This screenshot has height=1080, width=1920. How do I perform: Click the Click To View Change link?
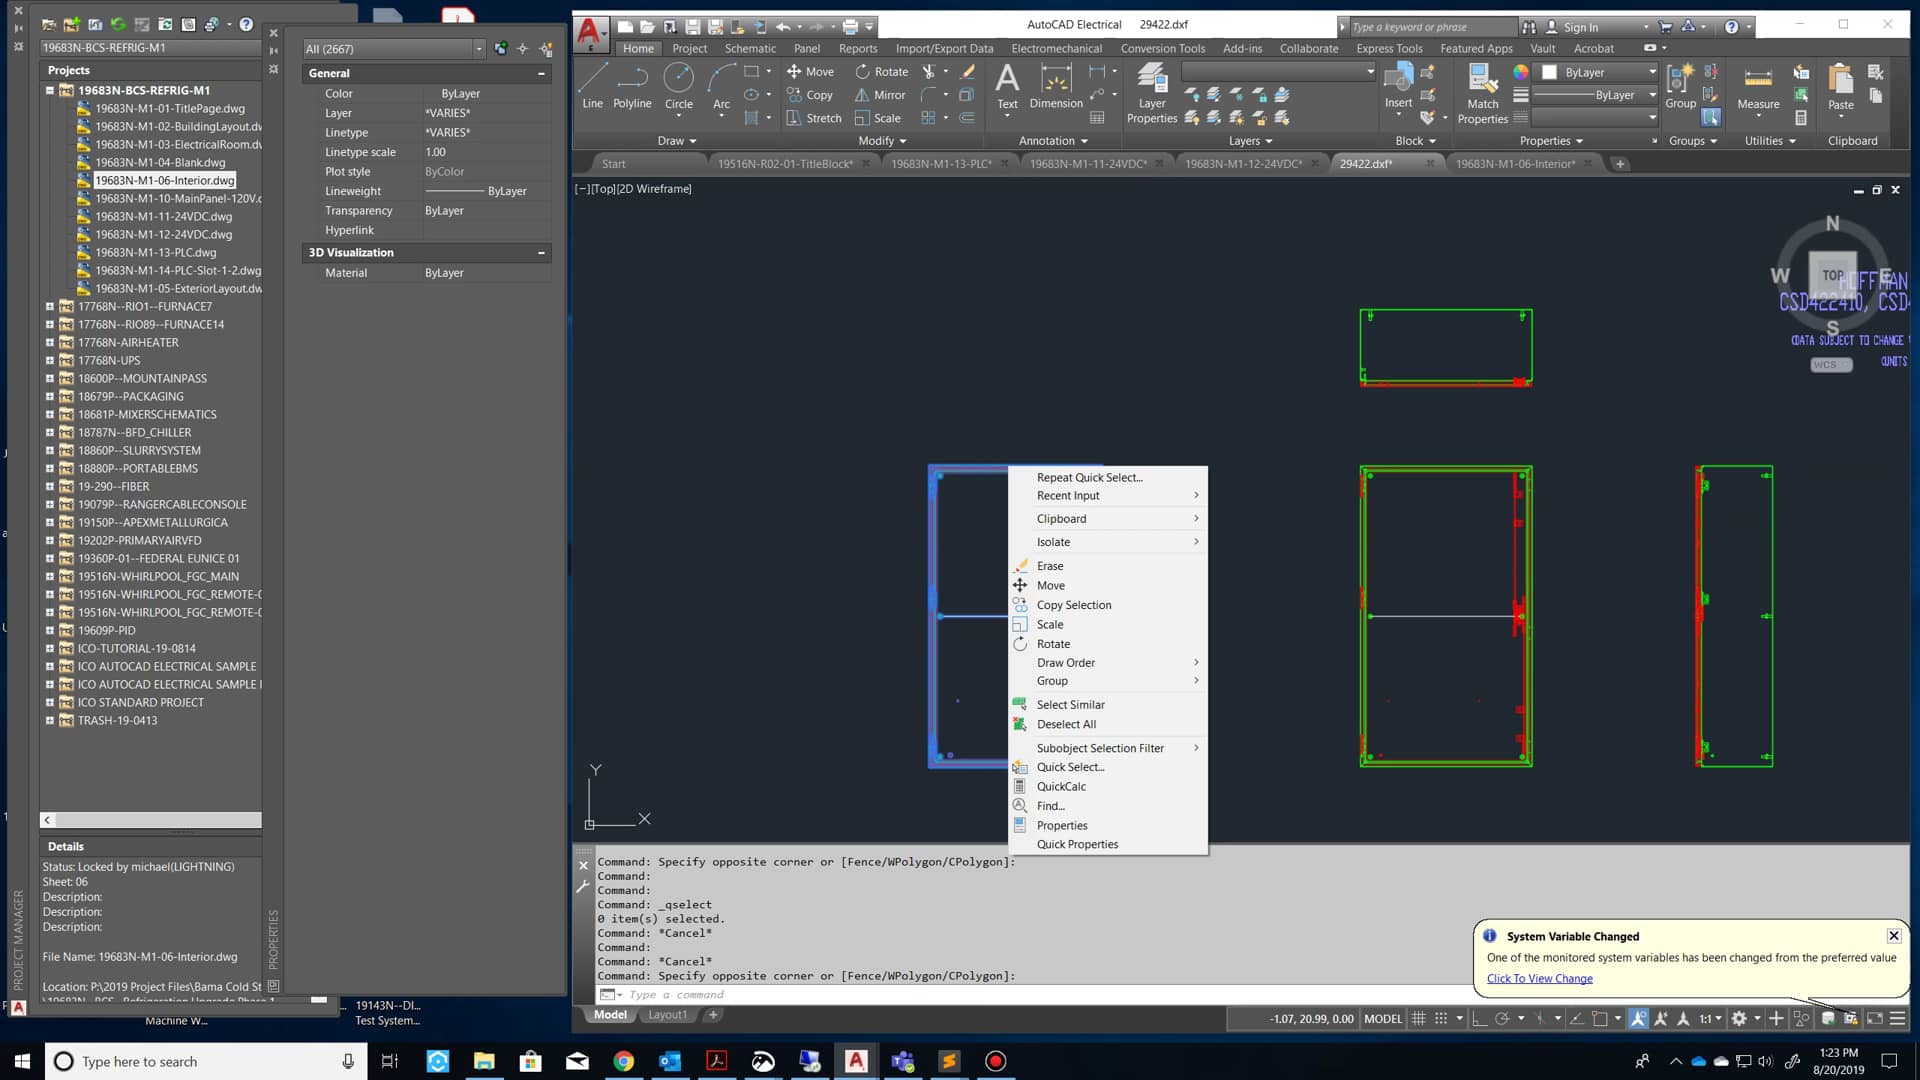[1539, 978]
